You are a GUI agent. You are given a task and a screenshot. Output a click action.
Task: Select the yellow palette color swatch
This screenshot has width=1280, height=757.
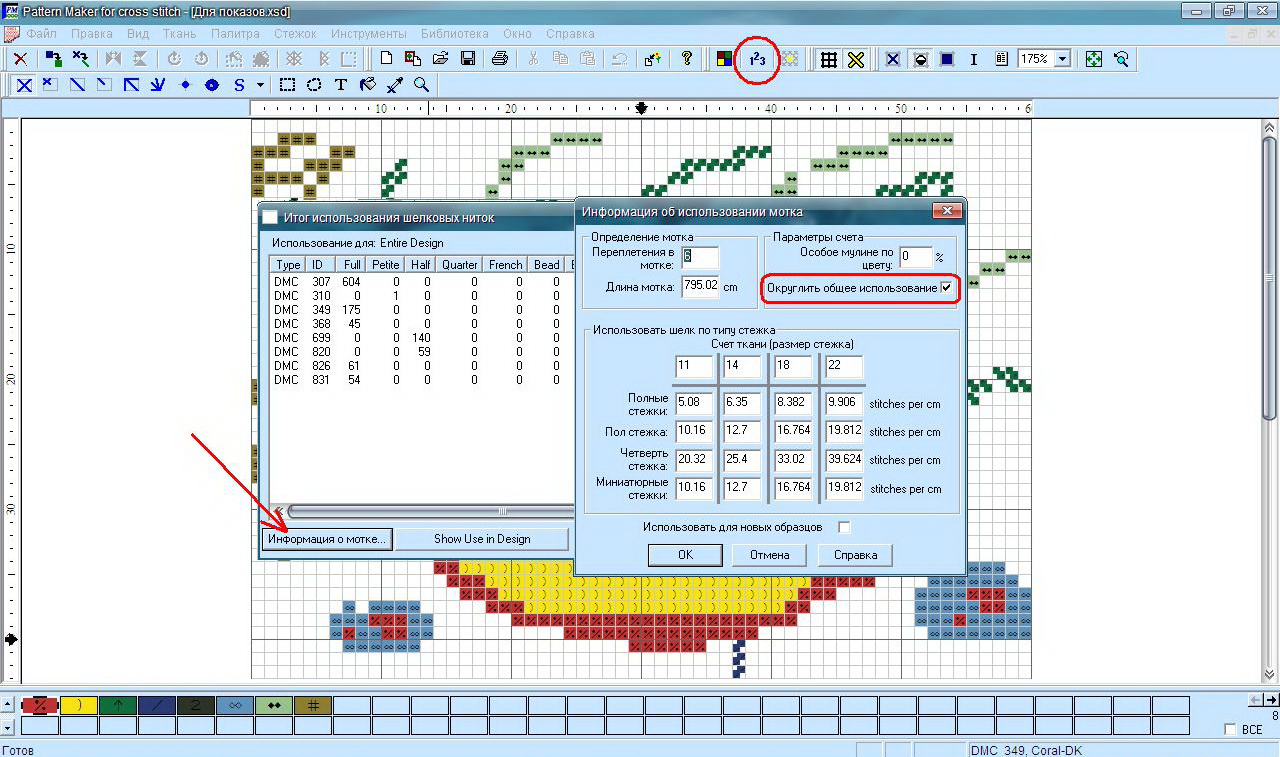tap(78, 705)
